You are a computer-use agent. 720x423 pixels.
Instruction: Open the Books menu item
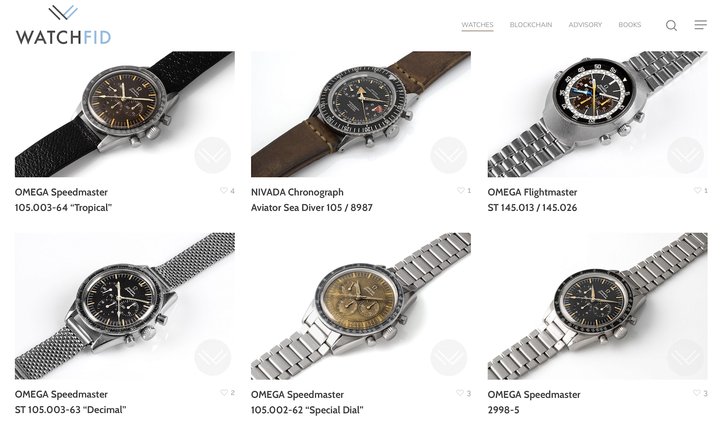point(630,25)
